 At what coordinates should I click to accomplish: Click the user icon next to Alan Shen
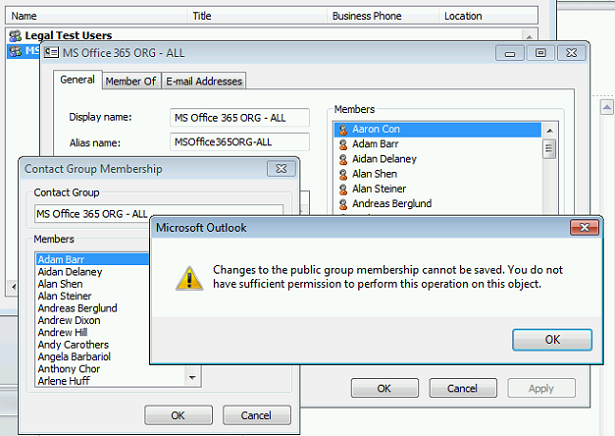pyautogui.click(x=343, y=174)
